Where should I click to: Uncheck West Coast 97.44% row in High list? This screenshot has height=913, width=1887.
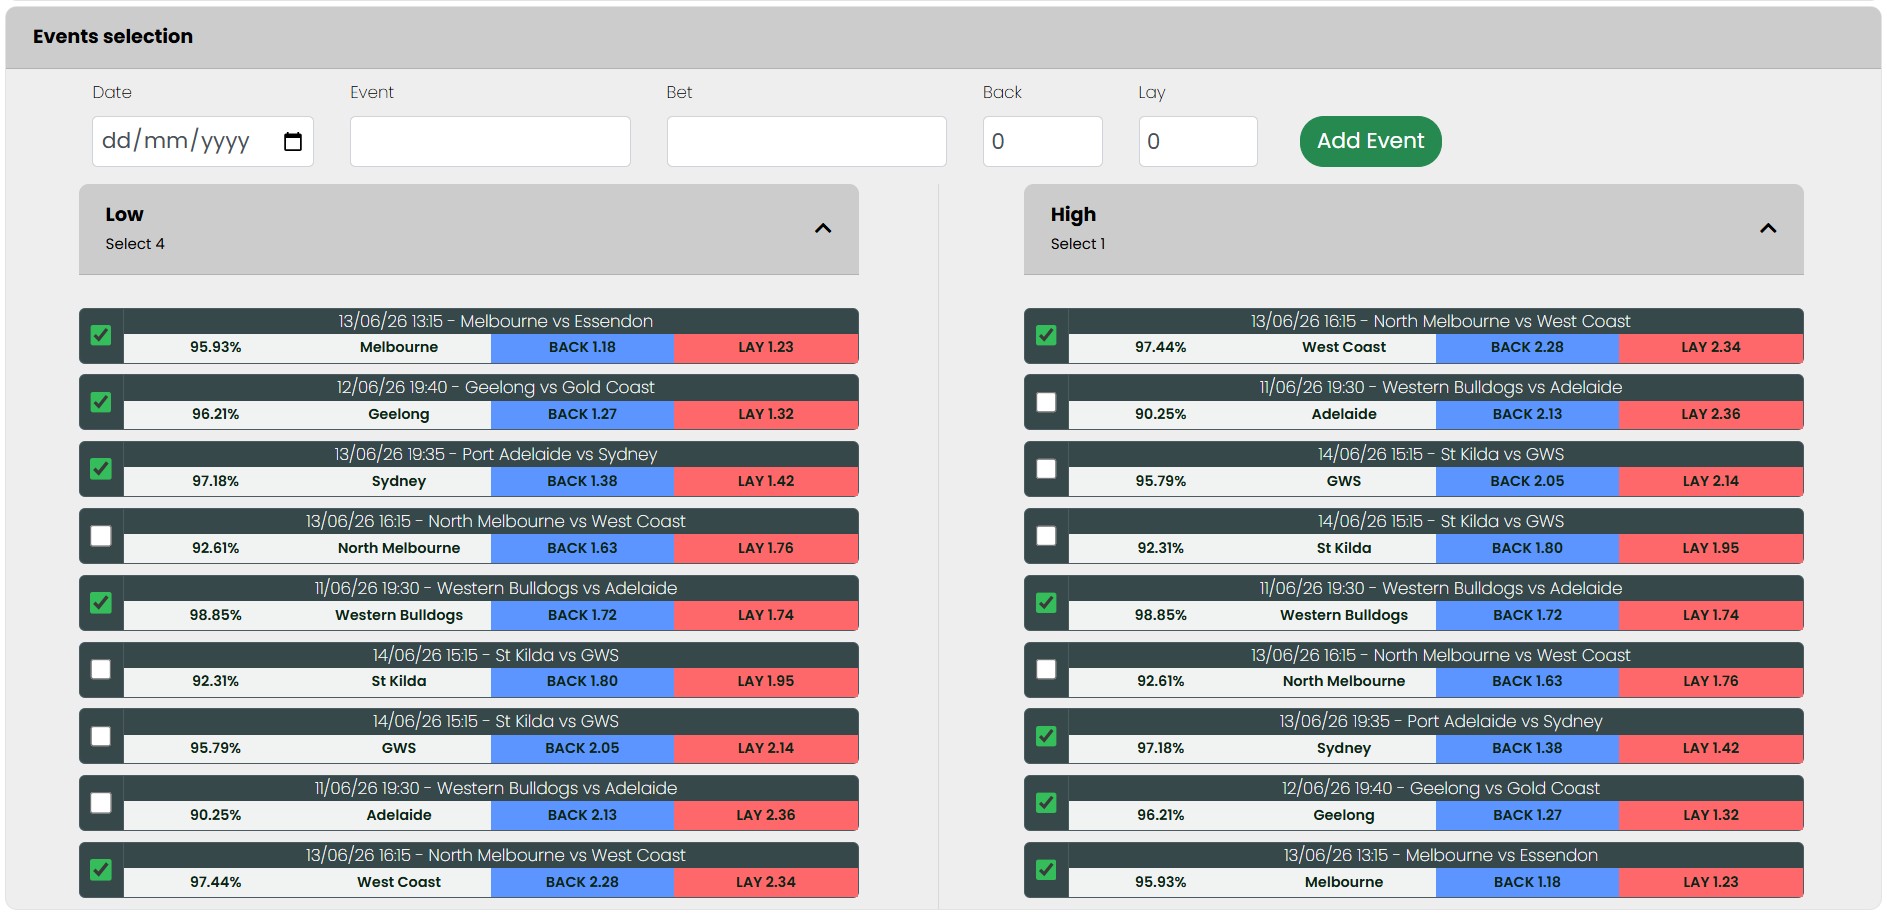(1046, 335)
